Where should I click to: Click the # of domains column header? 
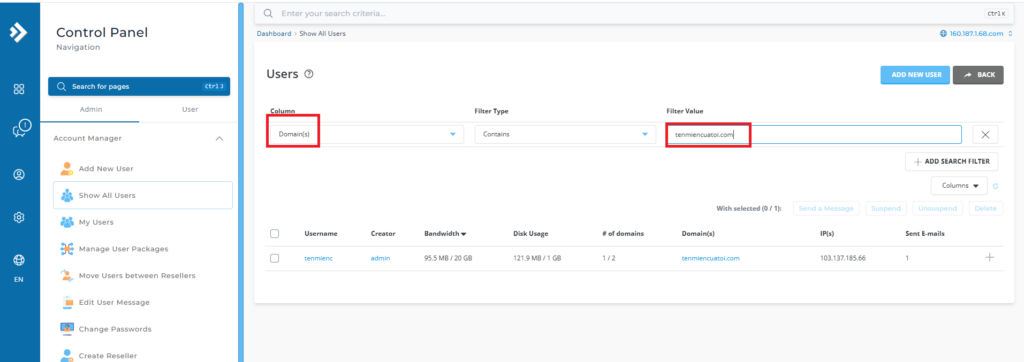coord(623,233)
